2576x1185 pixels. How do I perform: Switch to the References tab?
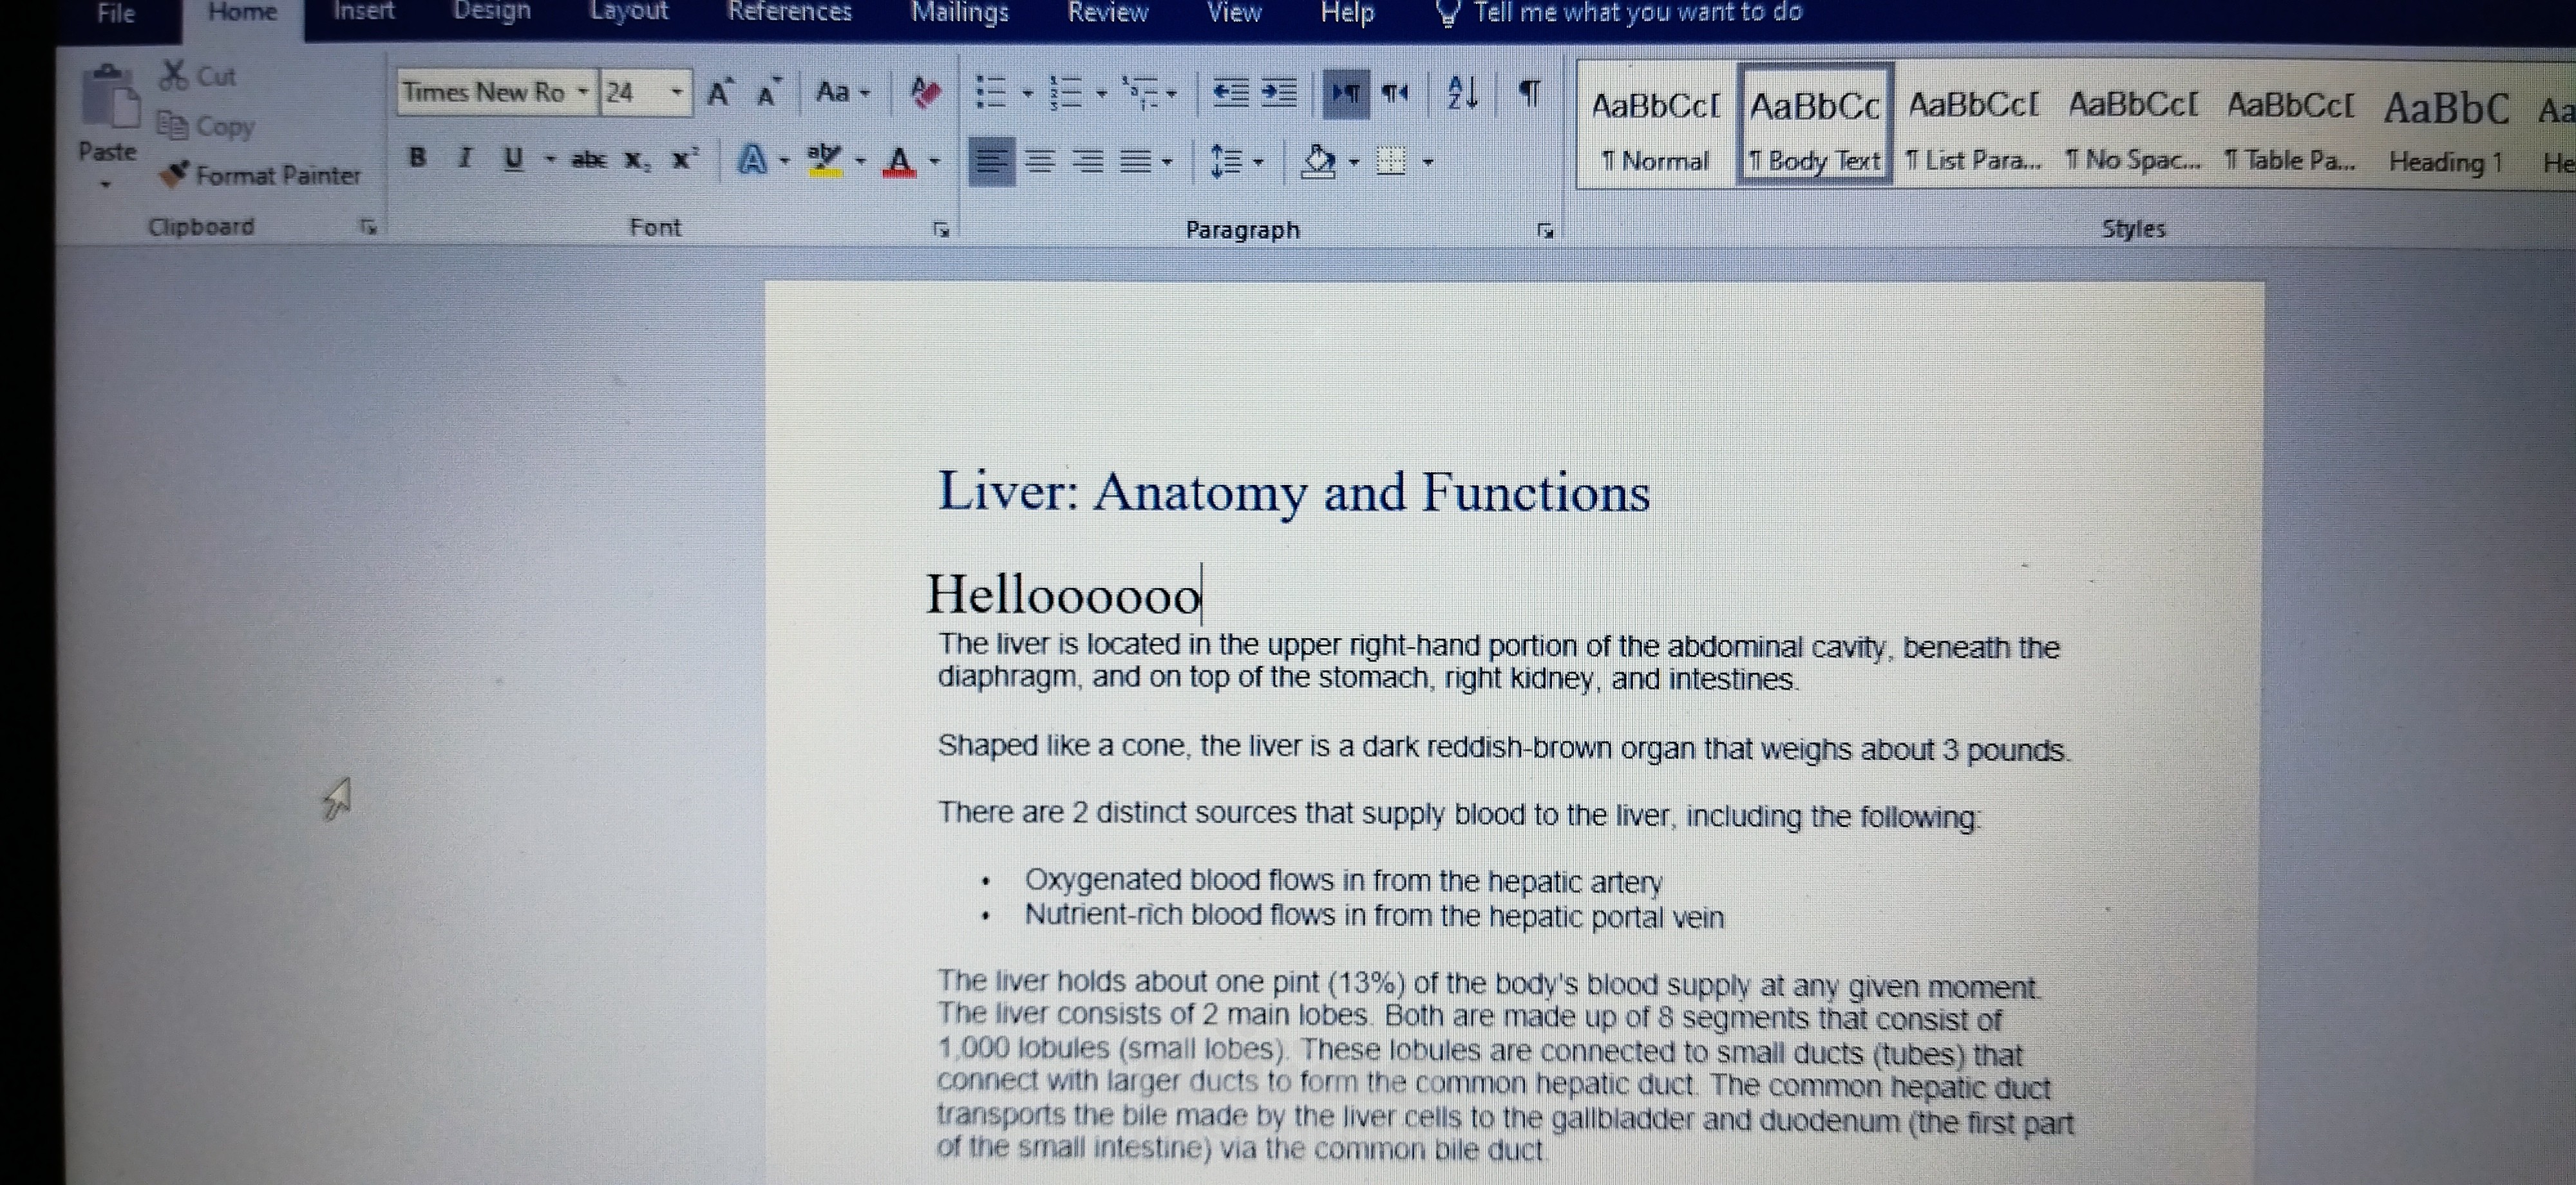point(789,12)
